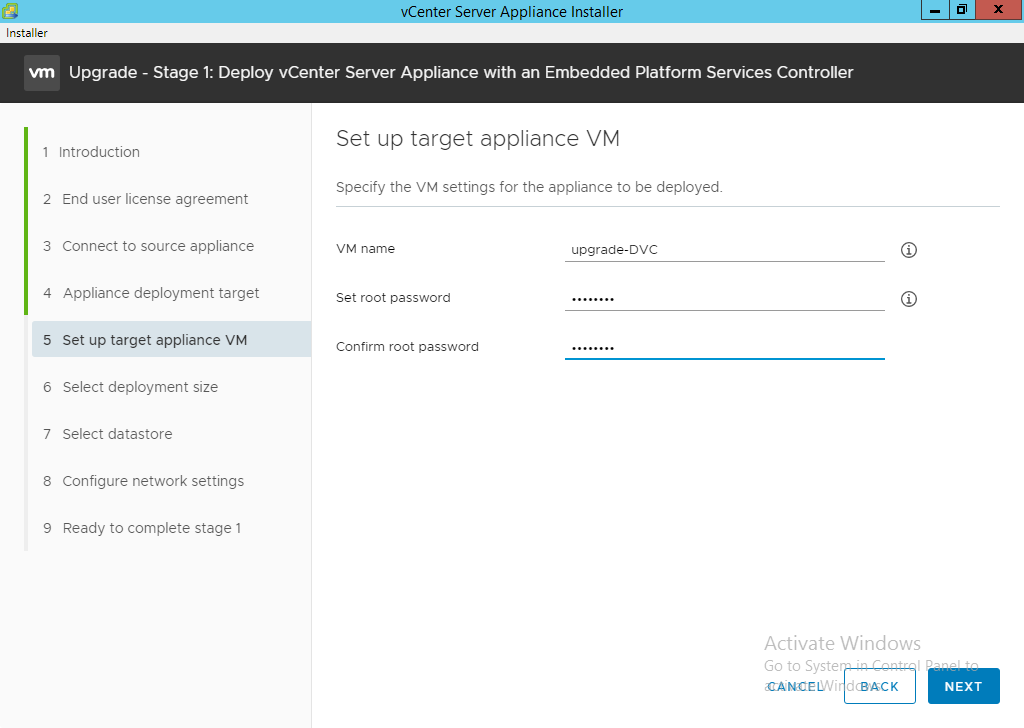Click the NEXT button

pos(963,686)
